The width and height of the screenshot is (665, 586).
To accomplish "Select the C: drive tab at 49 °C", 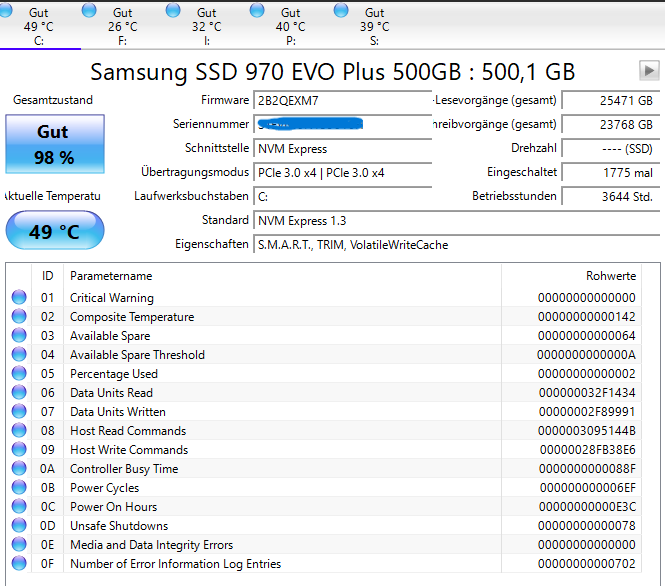I will click(39, 26).
